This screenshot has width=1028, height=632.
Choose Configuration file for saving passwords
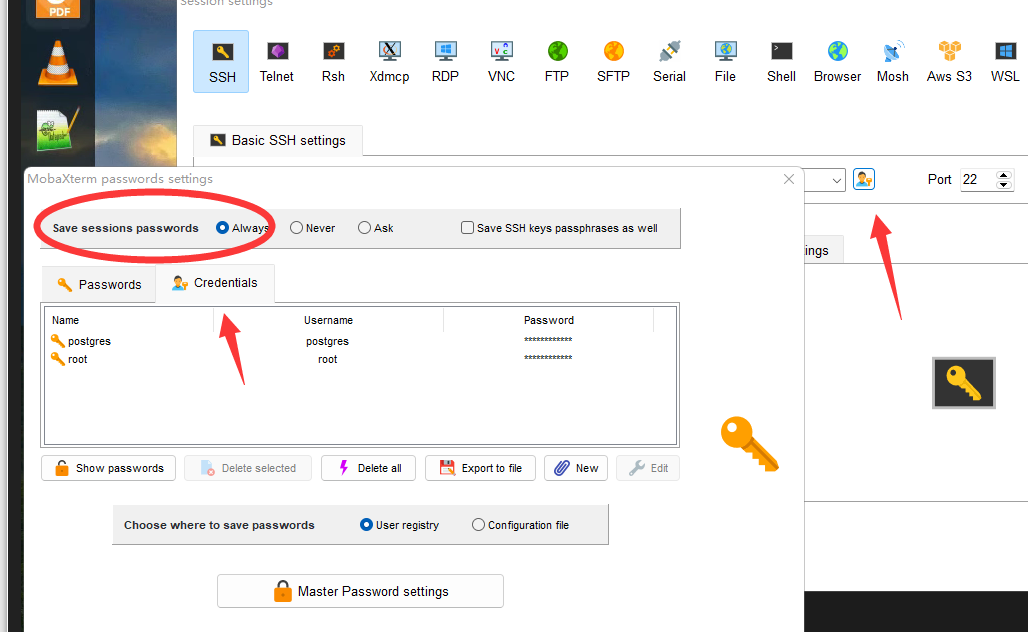tap(479, 525)
